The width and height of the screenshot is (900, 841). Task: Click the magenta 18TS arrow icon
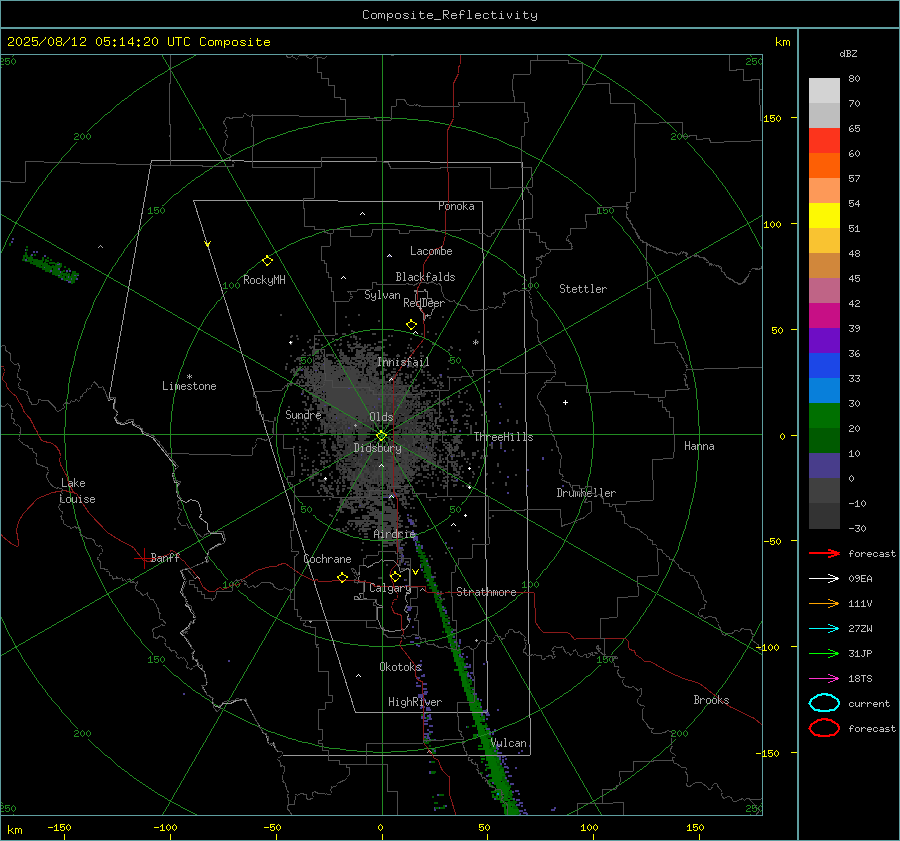click(x=824, y=679)
